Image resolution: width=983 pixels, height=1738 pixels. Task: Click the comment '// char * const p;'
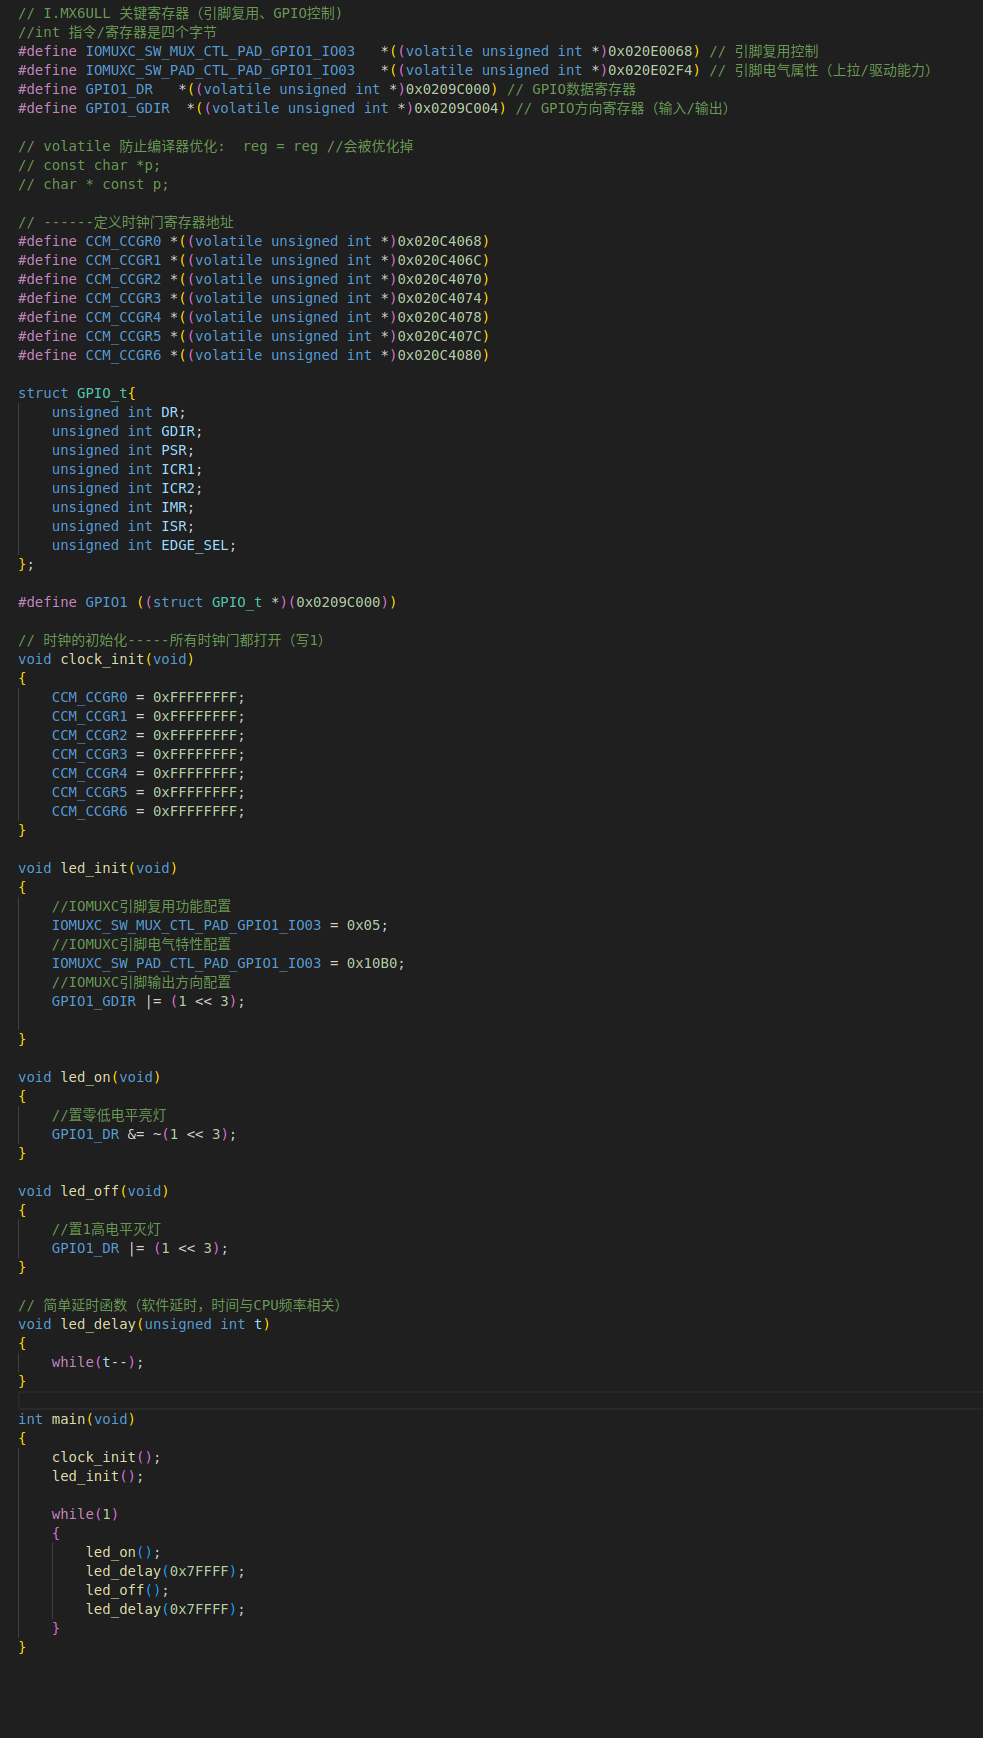click(x=93, y=184)
